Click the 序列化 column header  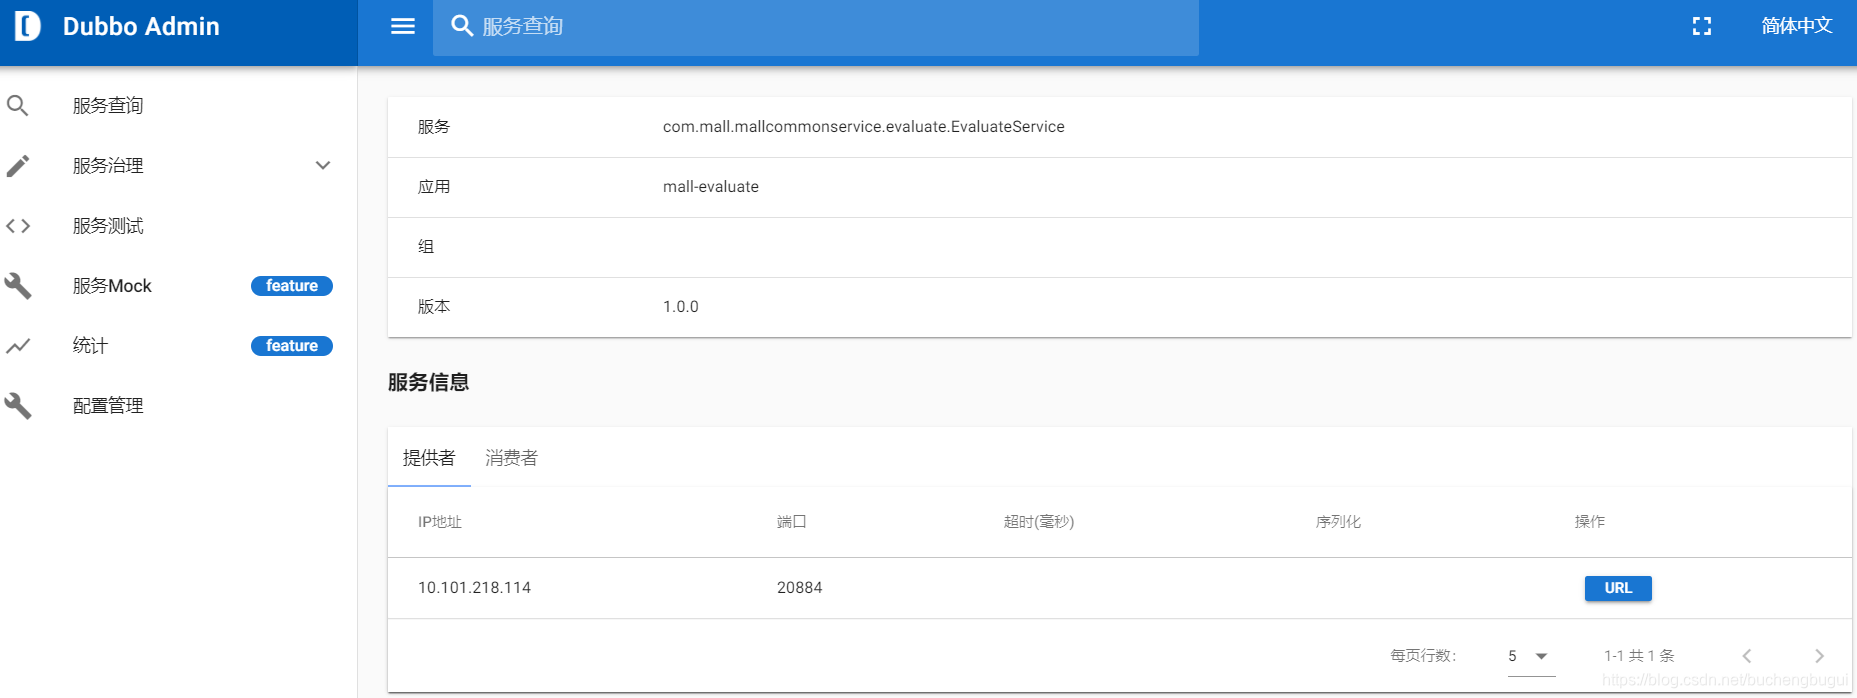coord(1338,522)
